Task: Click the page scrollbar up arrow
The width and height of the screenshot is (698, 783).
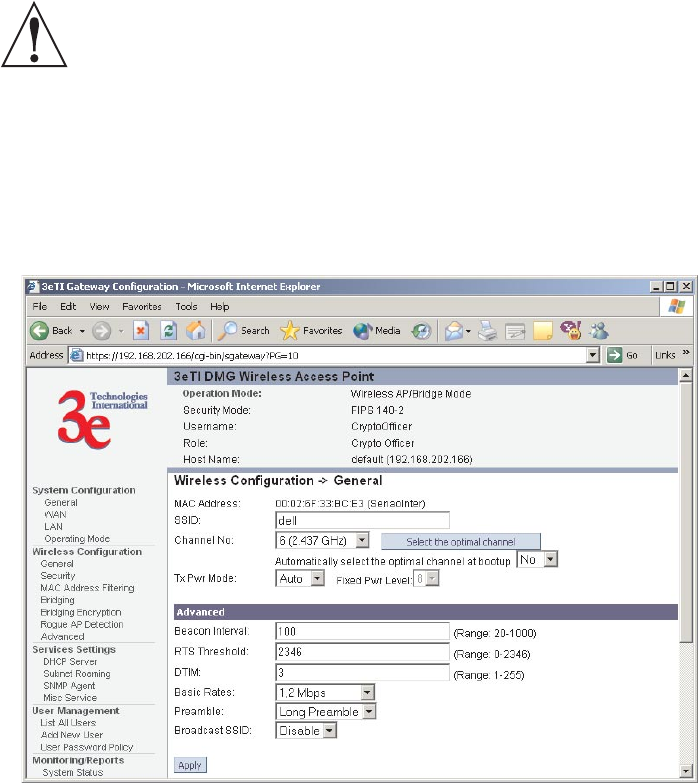Action: [686, 375]
